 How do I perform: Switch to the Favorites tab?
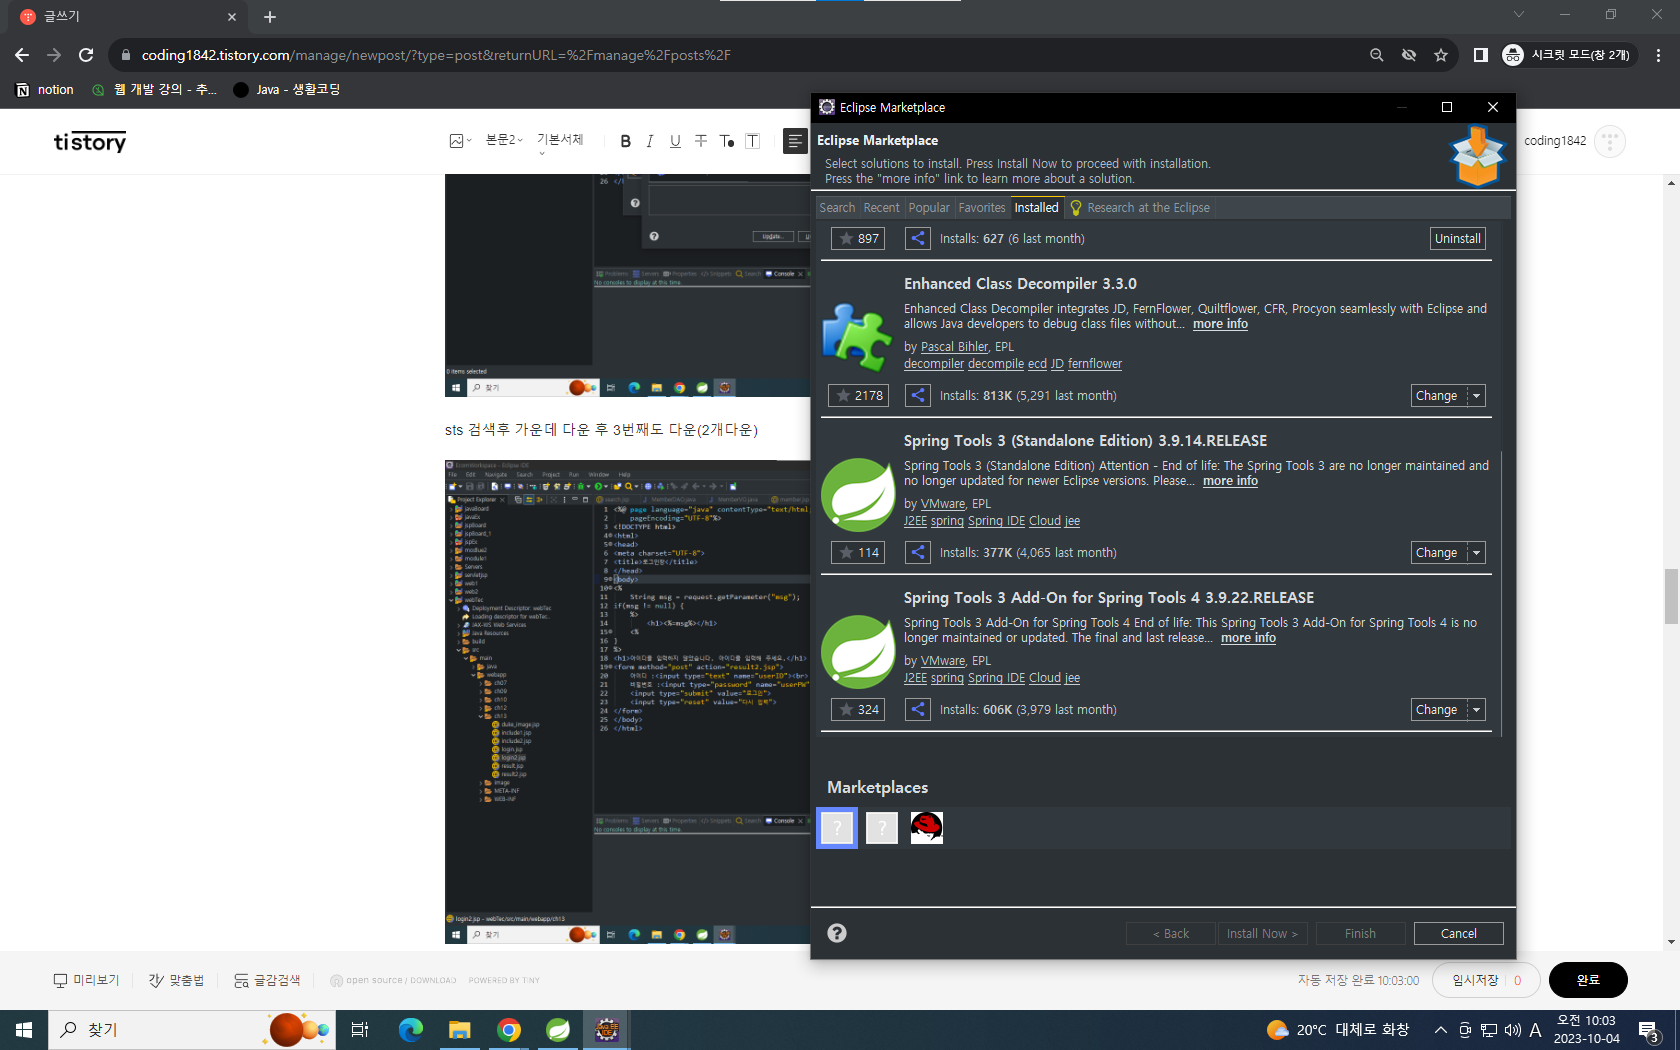point(982,208)
